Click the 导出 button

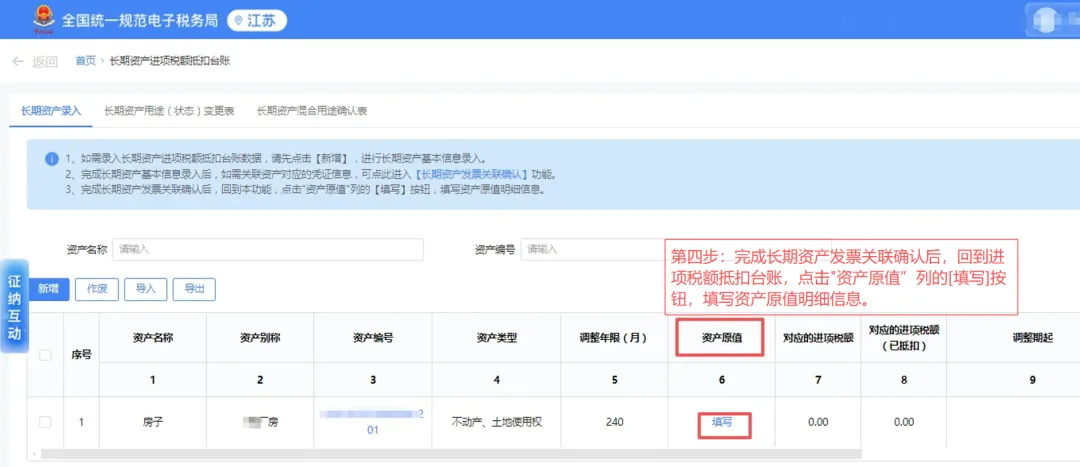(x=194, y=289)
